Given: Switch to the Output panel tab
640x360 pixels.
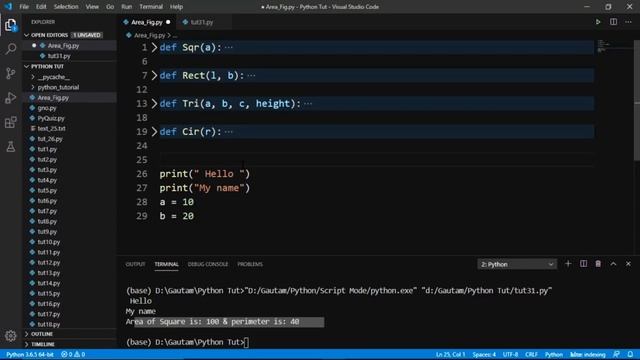Looking at the screenshot, I should (136, 264).
